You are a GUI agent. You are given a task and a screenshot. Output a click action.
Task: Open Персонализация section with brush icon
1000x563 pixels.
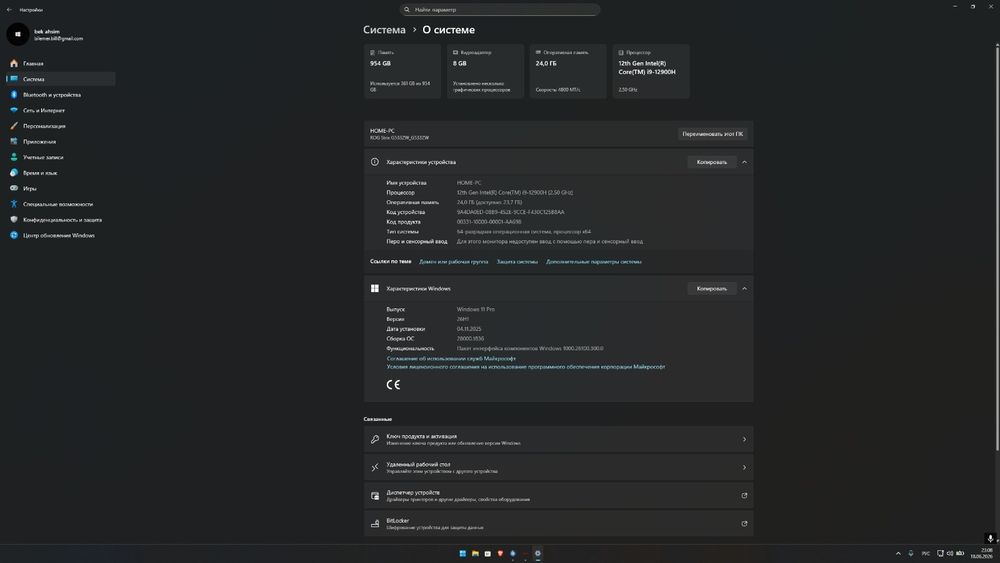click(x=61, y=126)
